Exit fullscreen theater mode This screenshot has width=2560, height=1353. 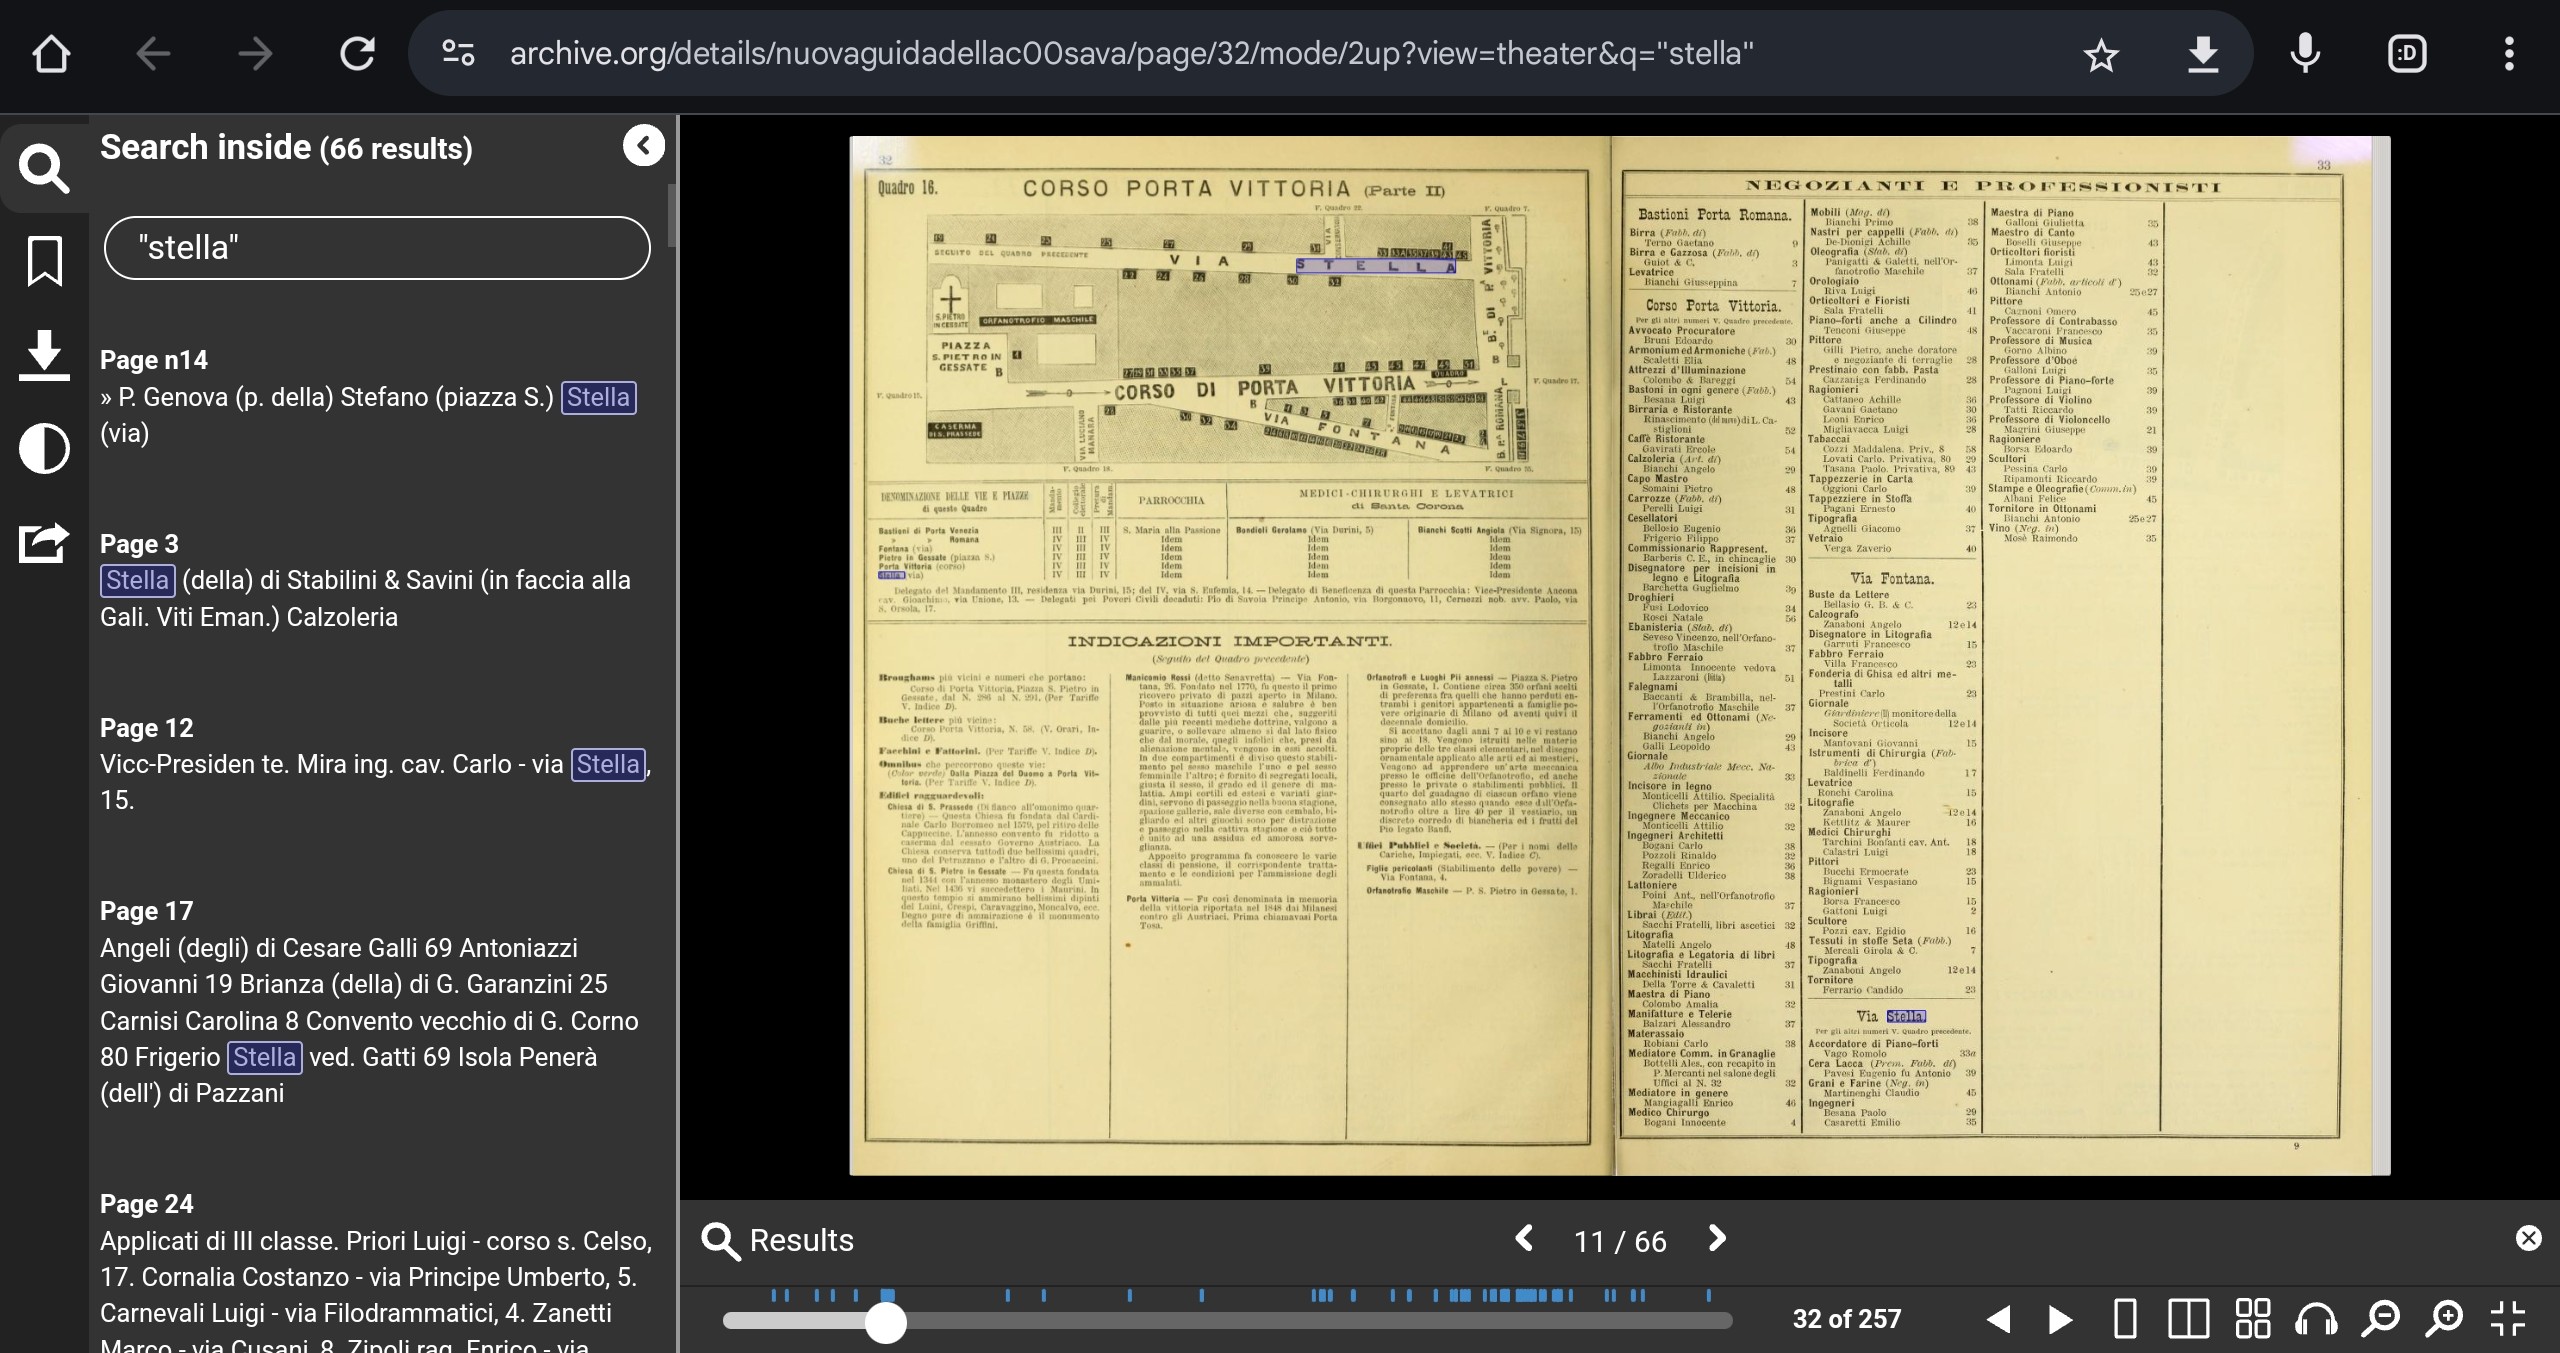(2508, 1319)
